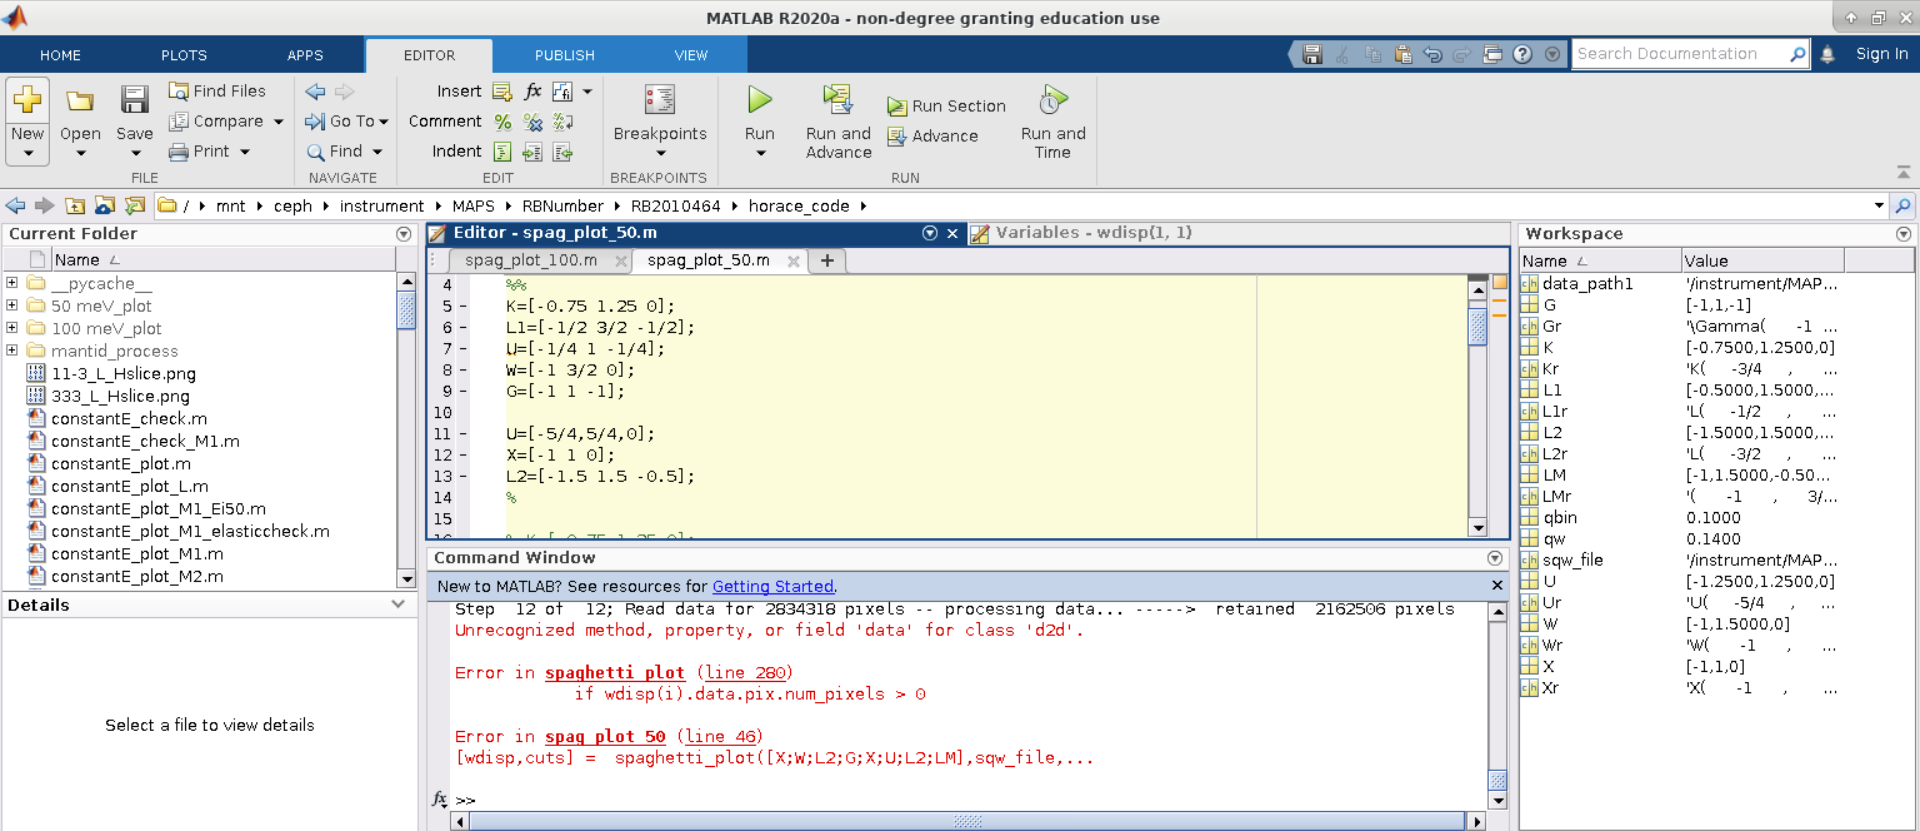Switch to the PUBLISH tab
The height and width of the screenshot is (831, 1920).
click(x=564, y=55)
